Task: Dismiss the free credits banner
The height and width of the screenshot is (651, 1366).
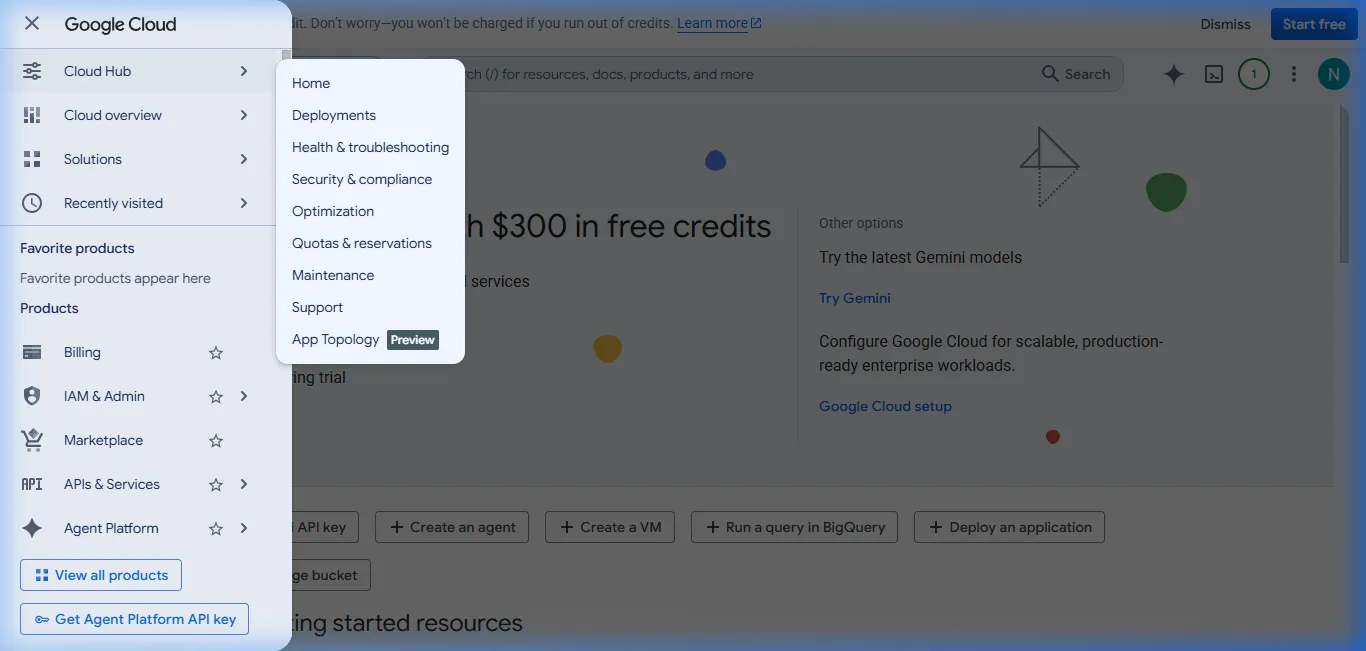Action: pos(1226,24)
